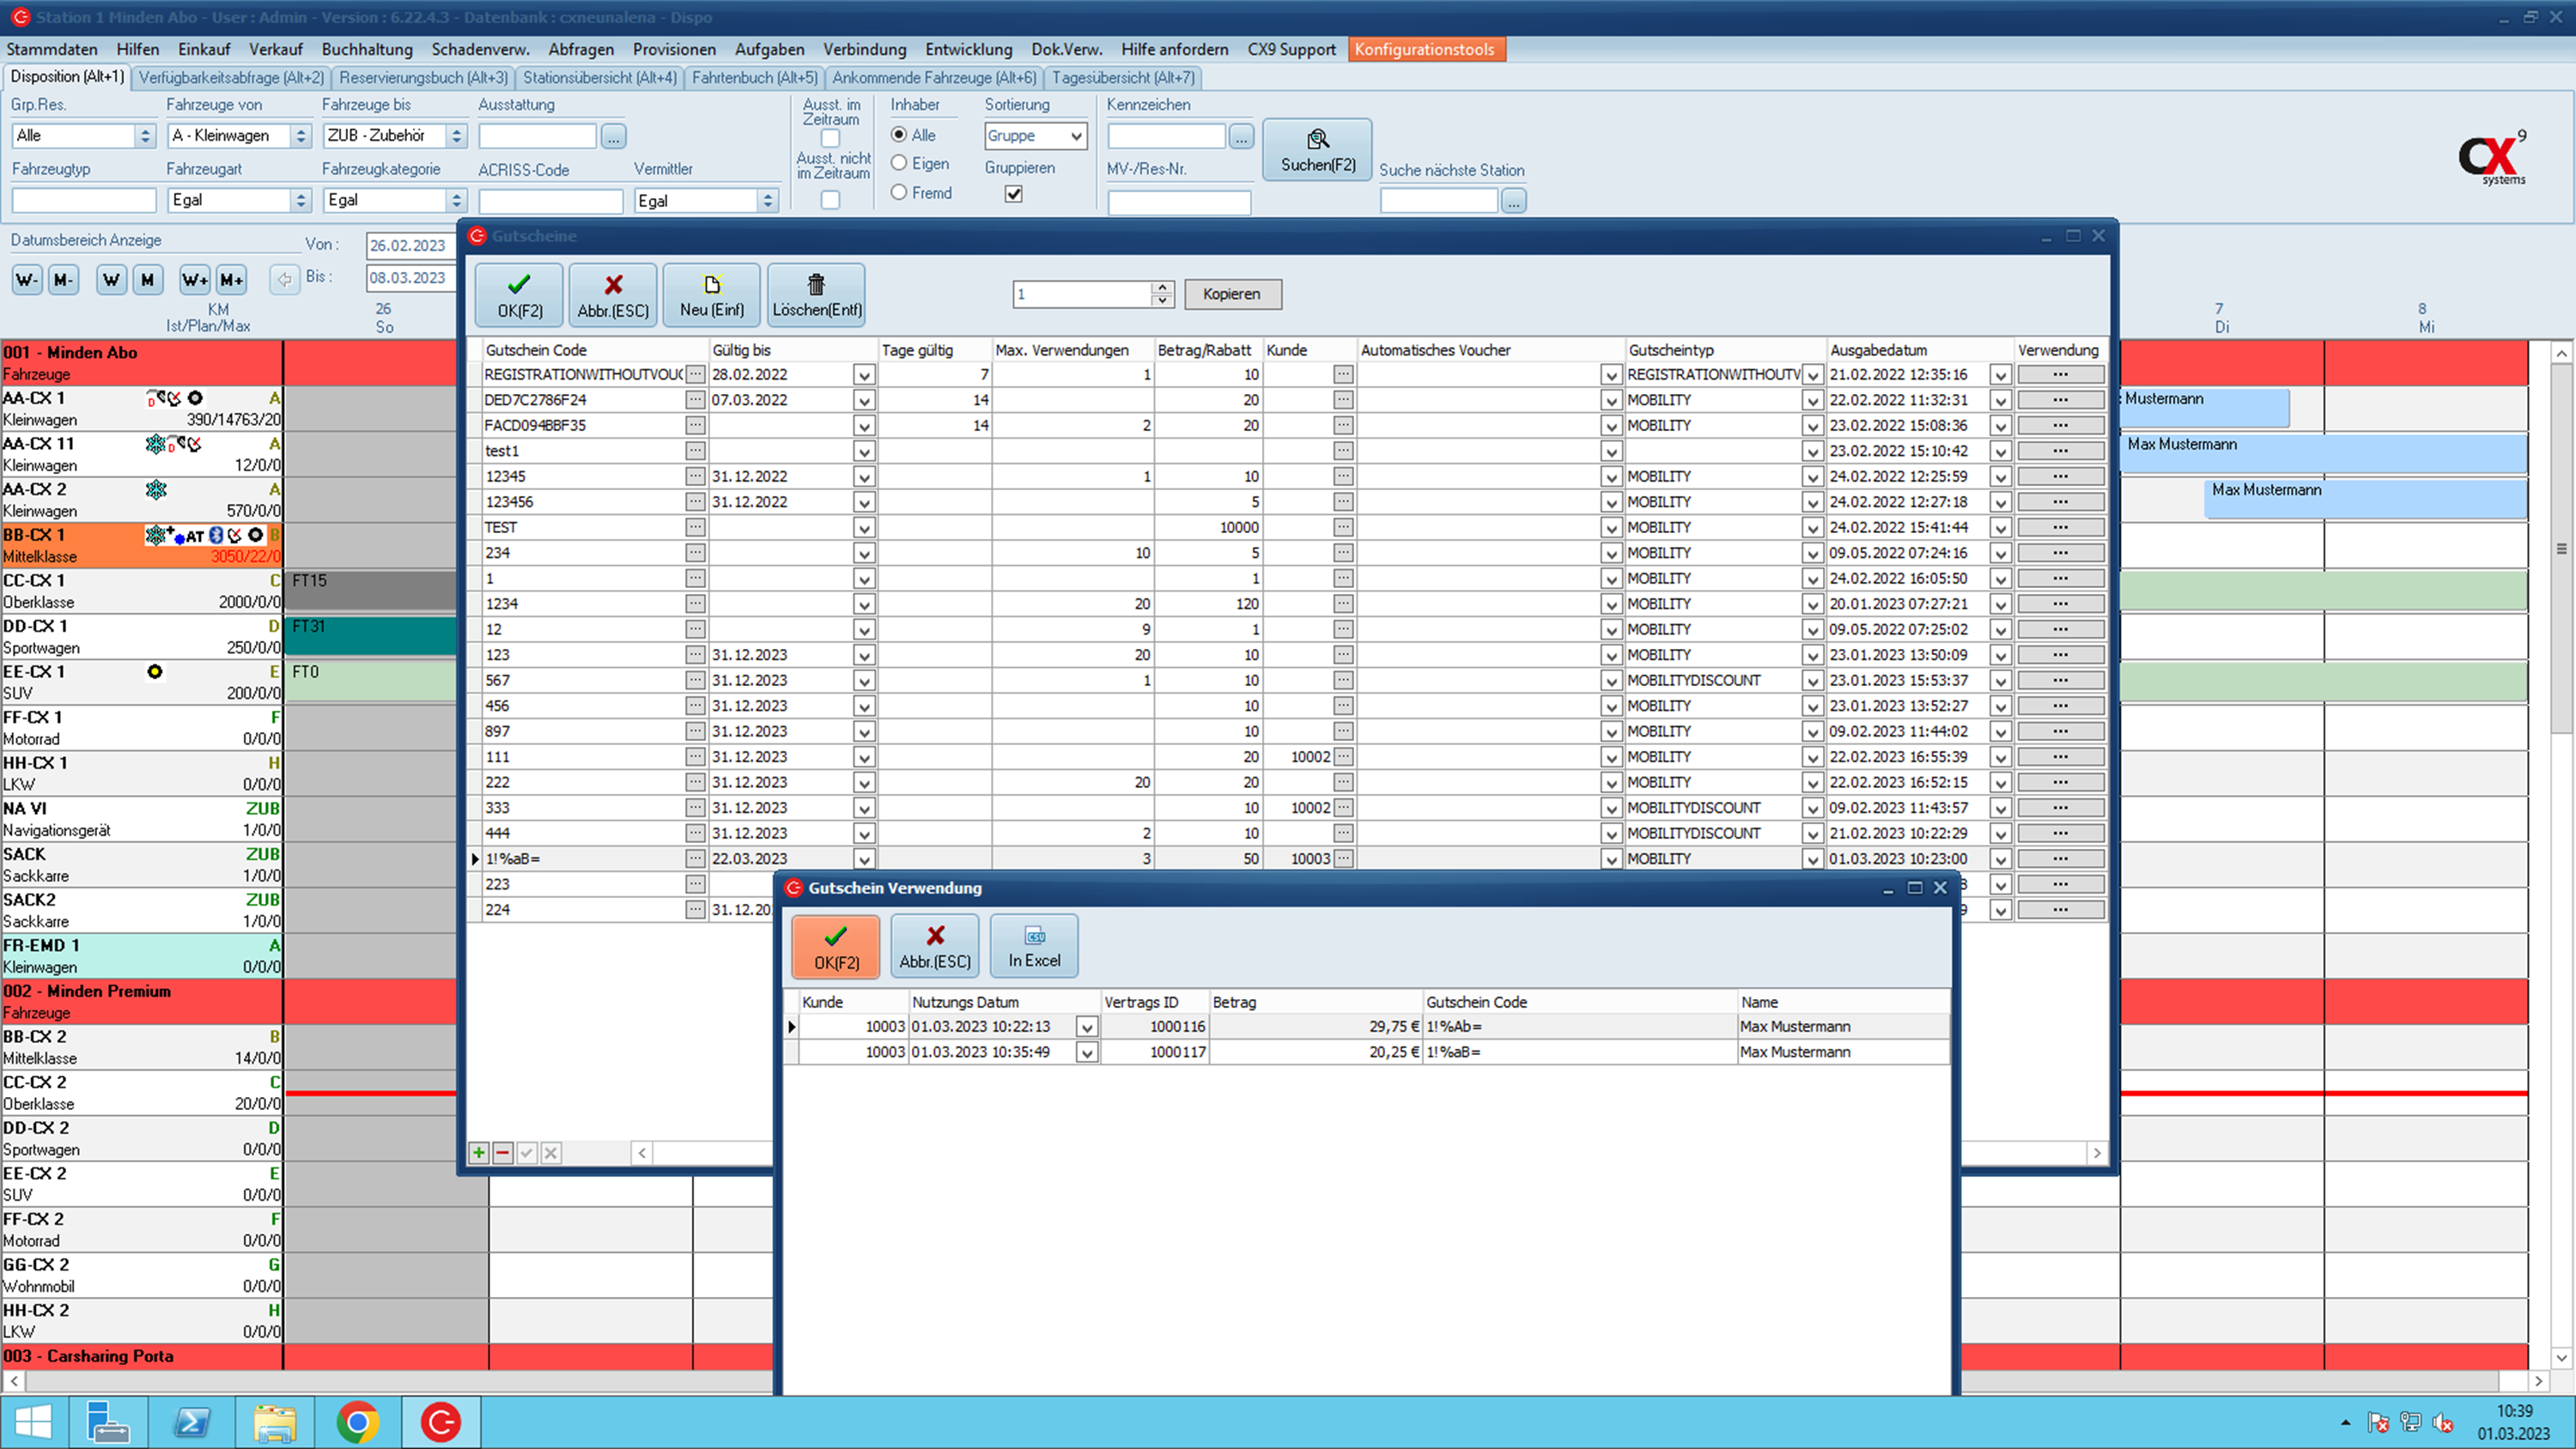The width and height of the screenshot is (2576, 1449).
Task: Click the W+ week forward button
Action: tap(194, 280)
